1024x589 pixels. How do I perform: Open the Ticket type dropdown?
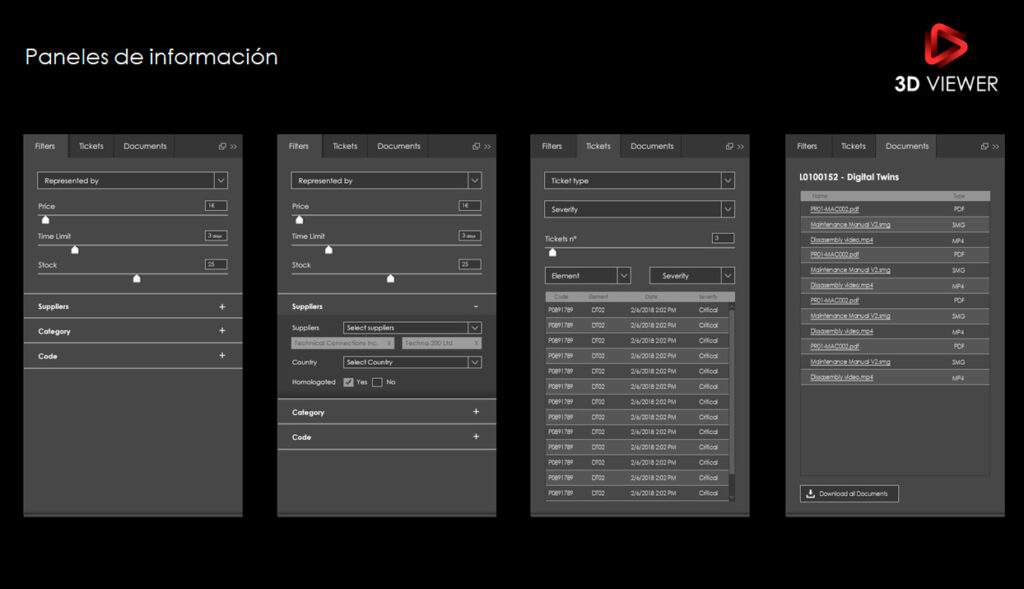click(639, 181)
